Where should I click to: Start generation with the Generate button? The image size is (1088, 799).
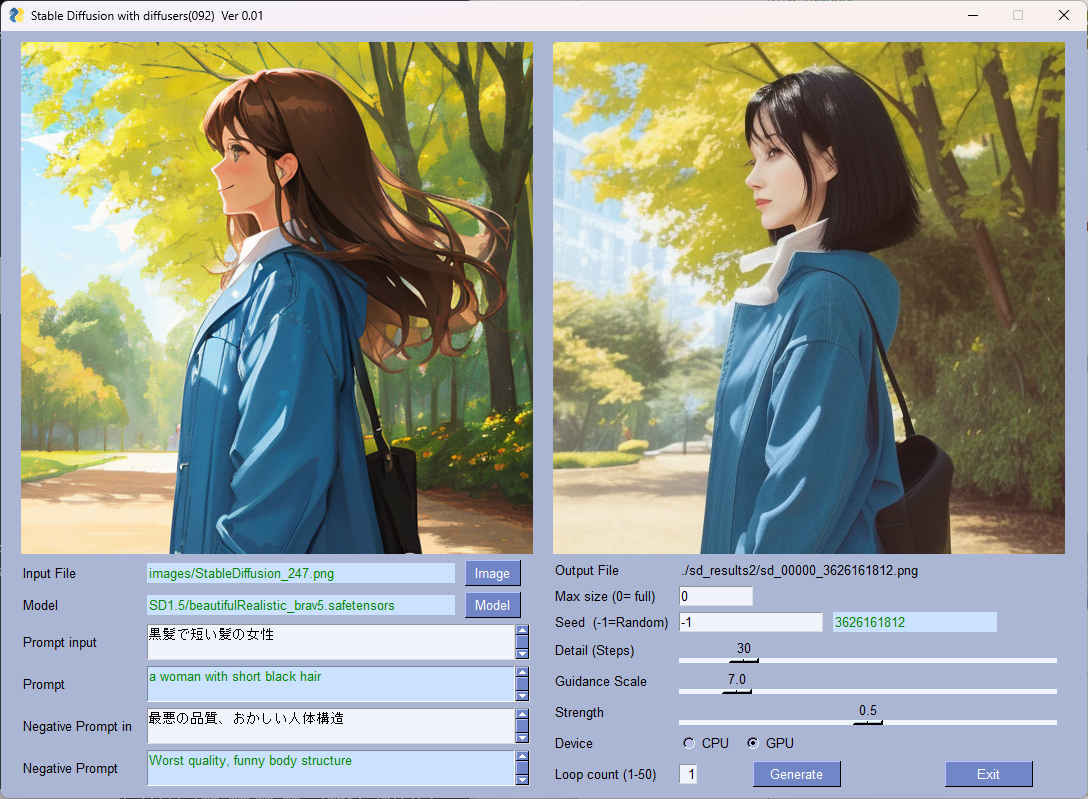796,774
